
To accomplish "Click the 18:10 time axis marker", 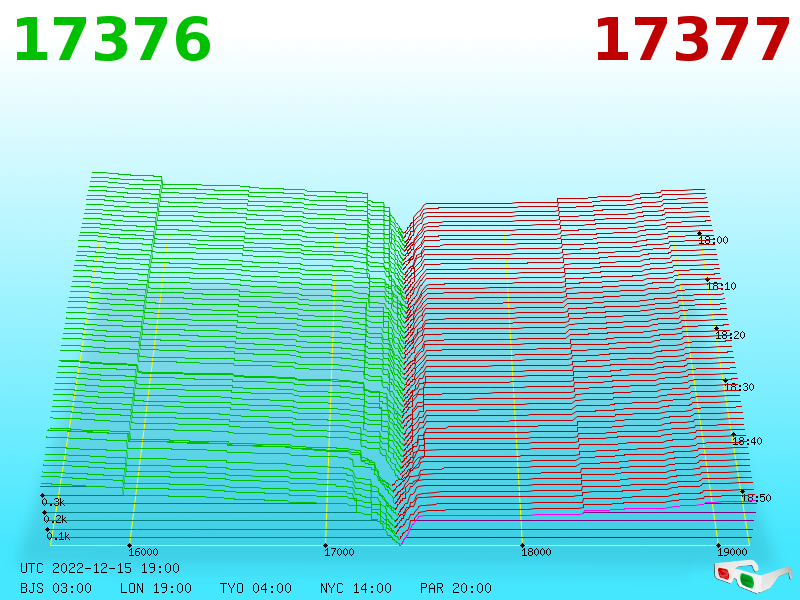I will click(721, 286).
